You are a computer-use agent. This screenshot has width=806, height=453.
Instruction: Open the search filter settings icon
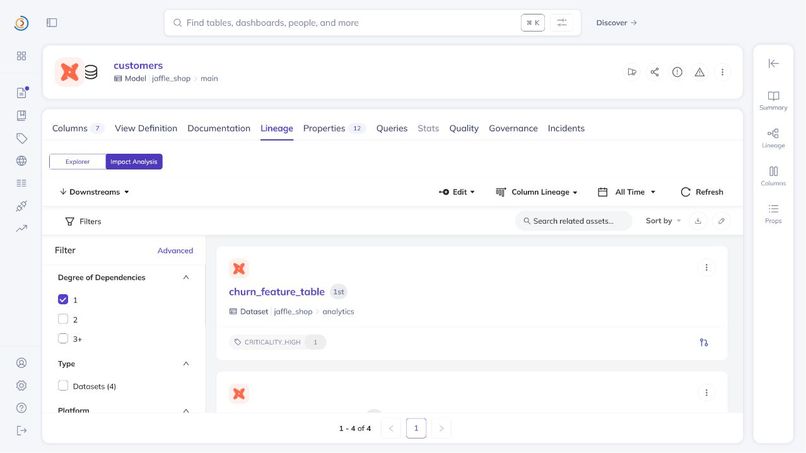tap(562, 23)
